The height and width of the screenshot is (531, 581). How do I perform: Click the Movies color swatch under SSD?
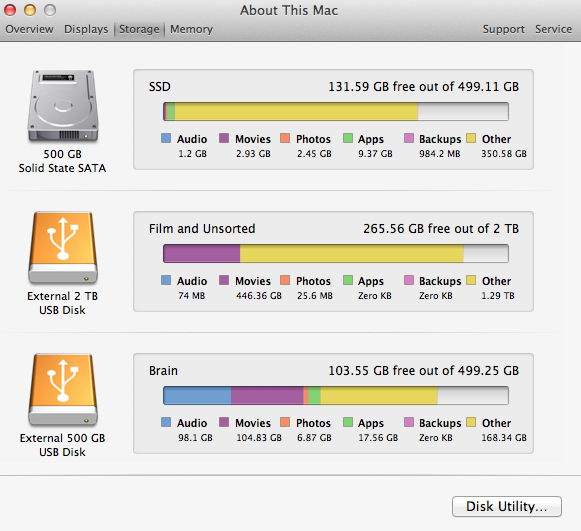tap(224, 138)
